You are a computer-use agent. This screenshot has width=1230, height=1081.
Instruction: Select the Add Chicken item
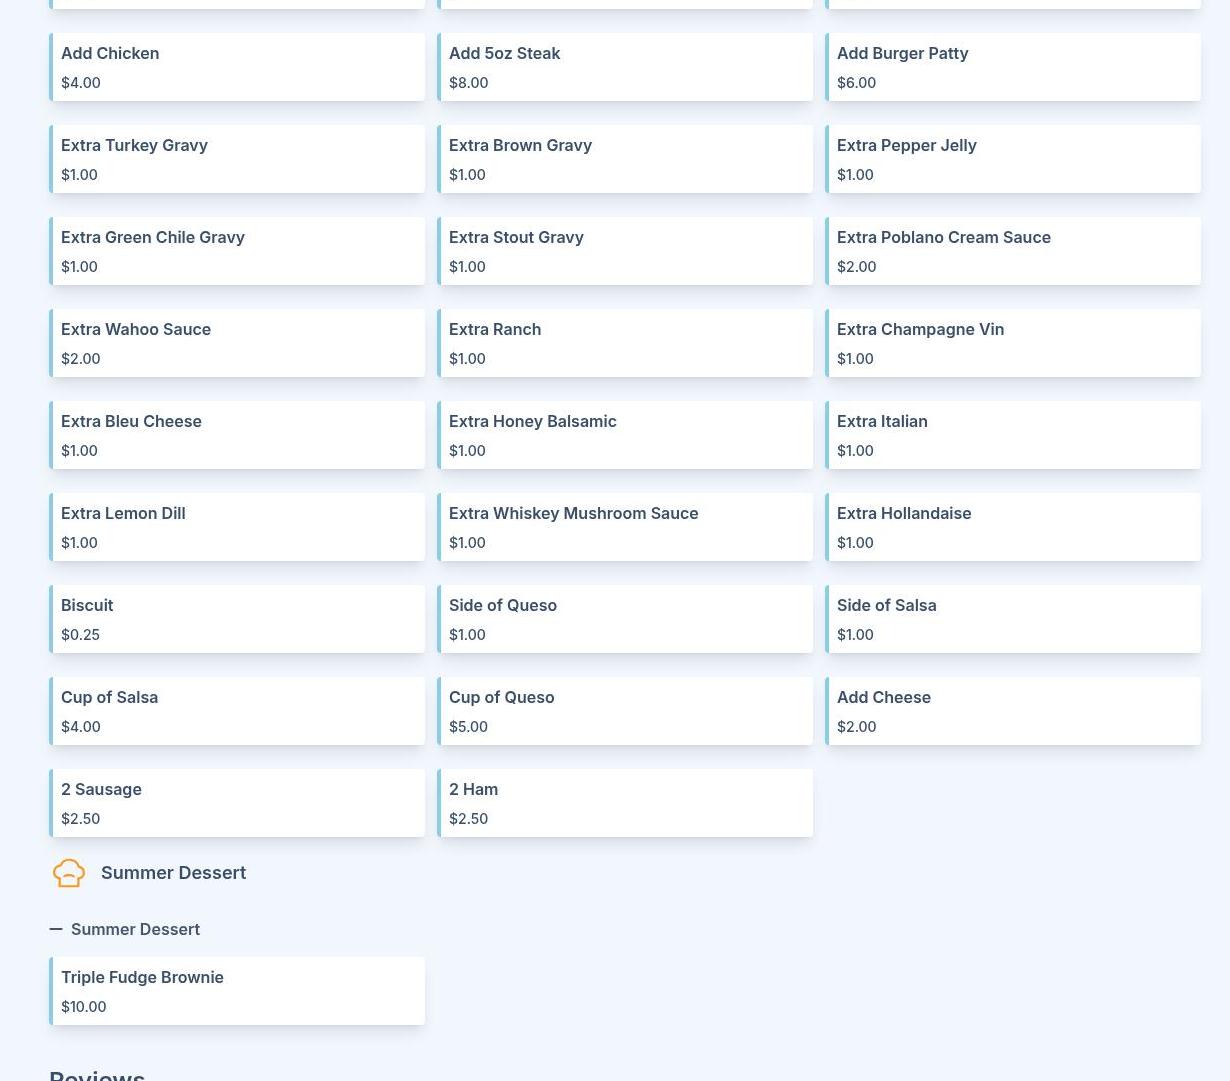click(237, 67)
